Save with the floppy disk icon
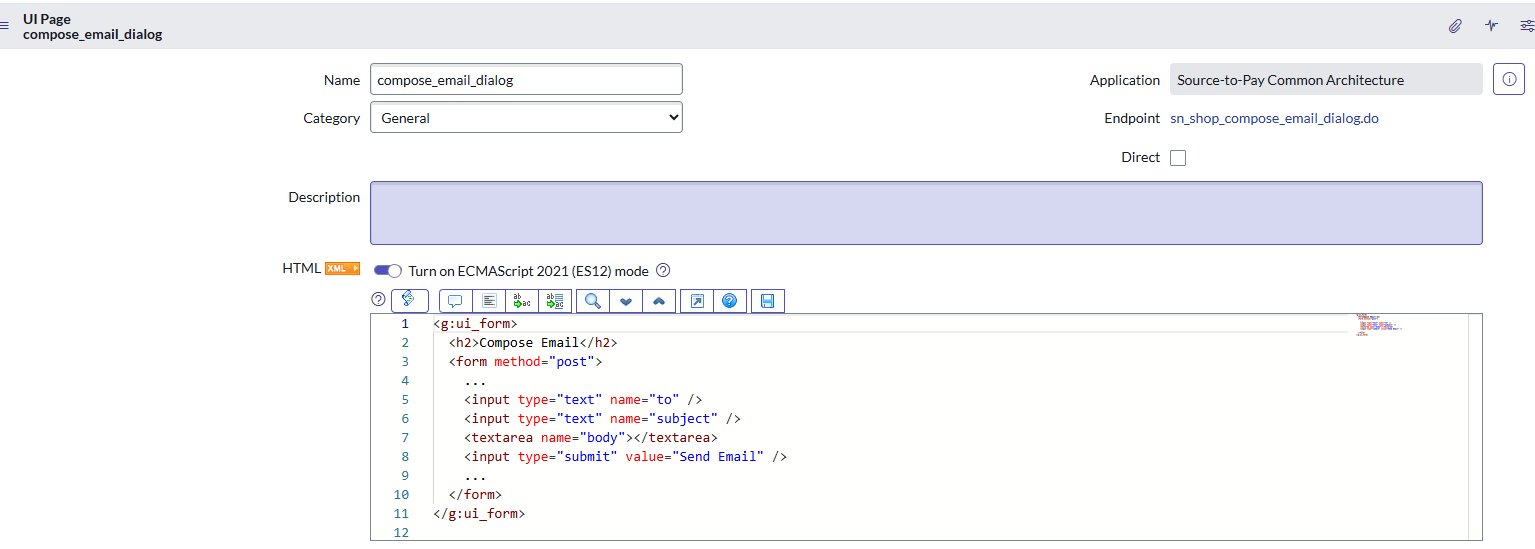This screenshot has width=1535, height=549. pyautogui.click(x=767, y=300)
